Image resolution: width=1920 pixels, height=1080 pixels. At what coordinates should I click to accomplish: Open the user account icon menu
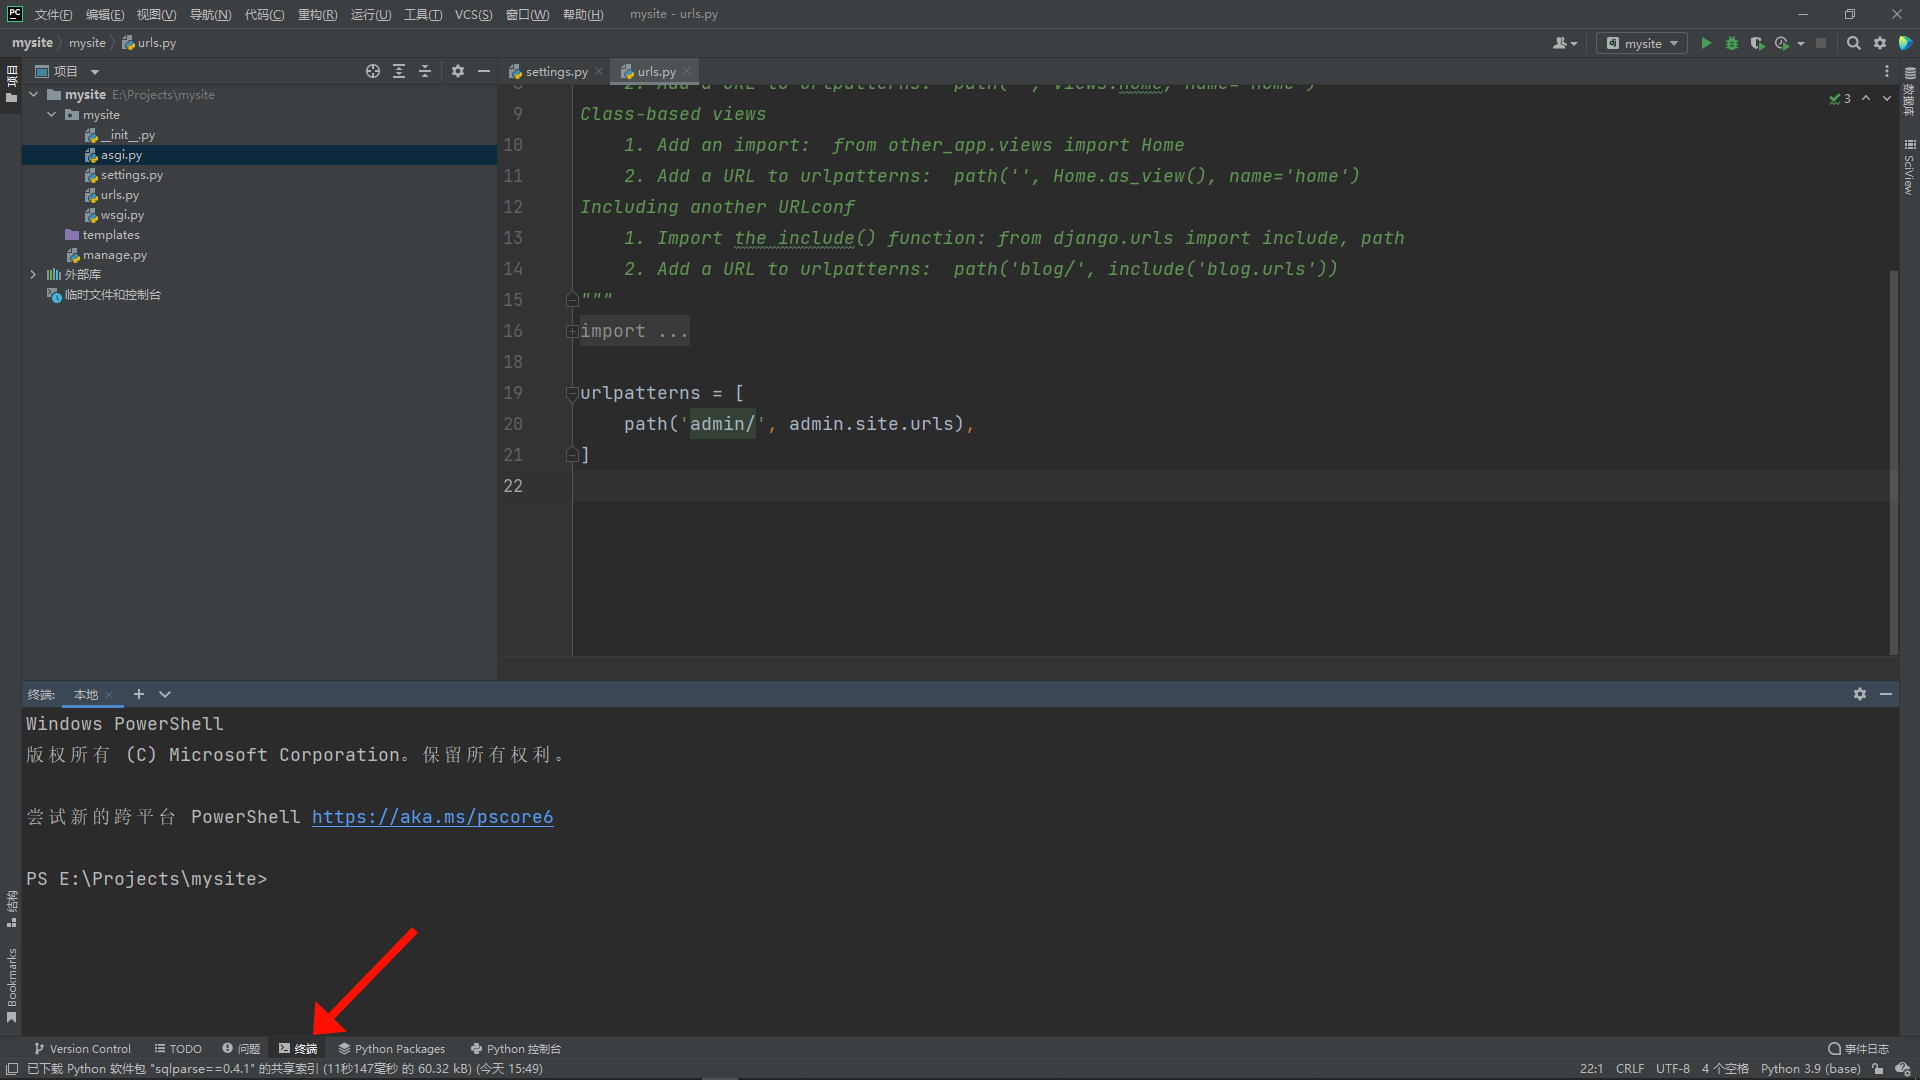pyautogui.click(x=1564, y=43)
